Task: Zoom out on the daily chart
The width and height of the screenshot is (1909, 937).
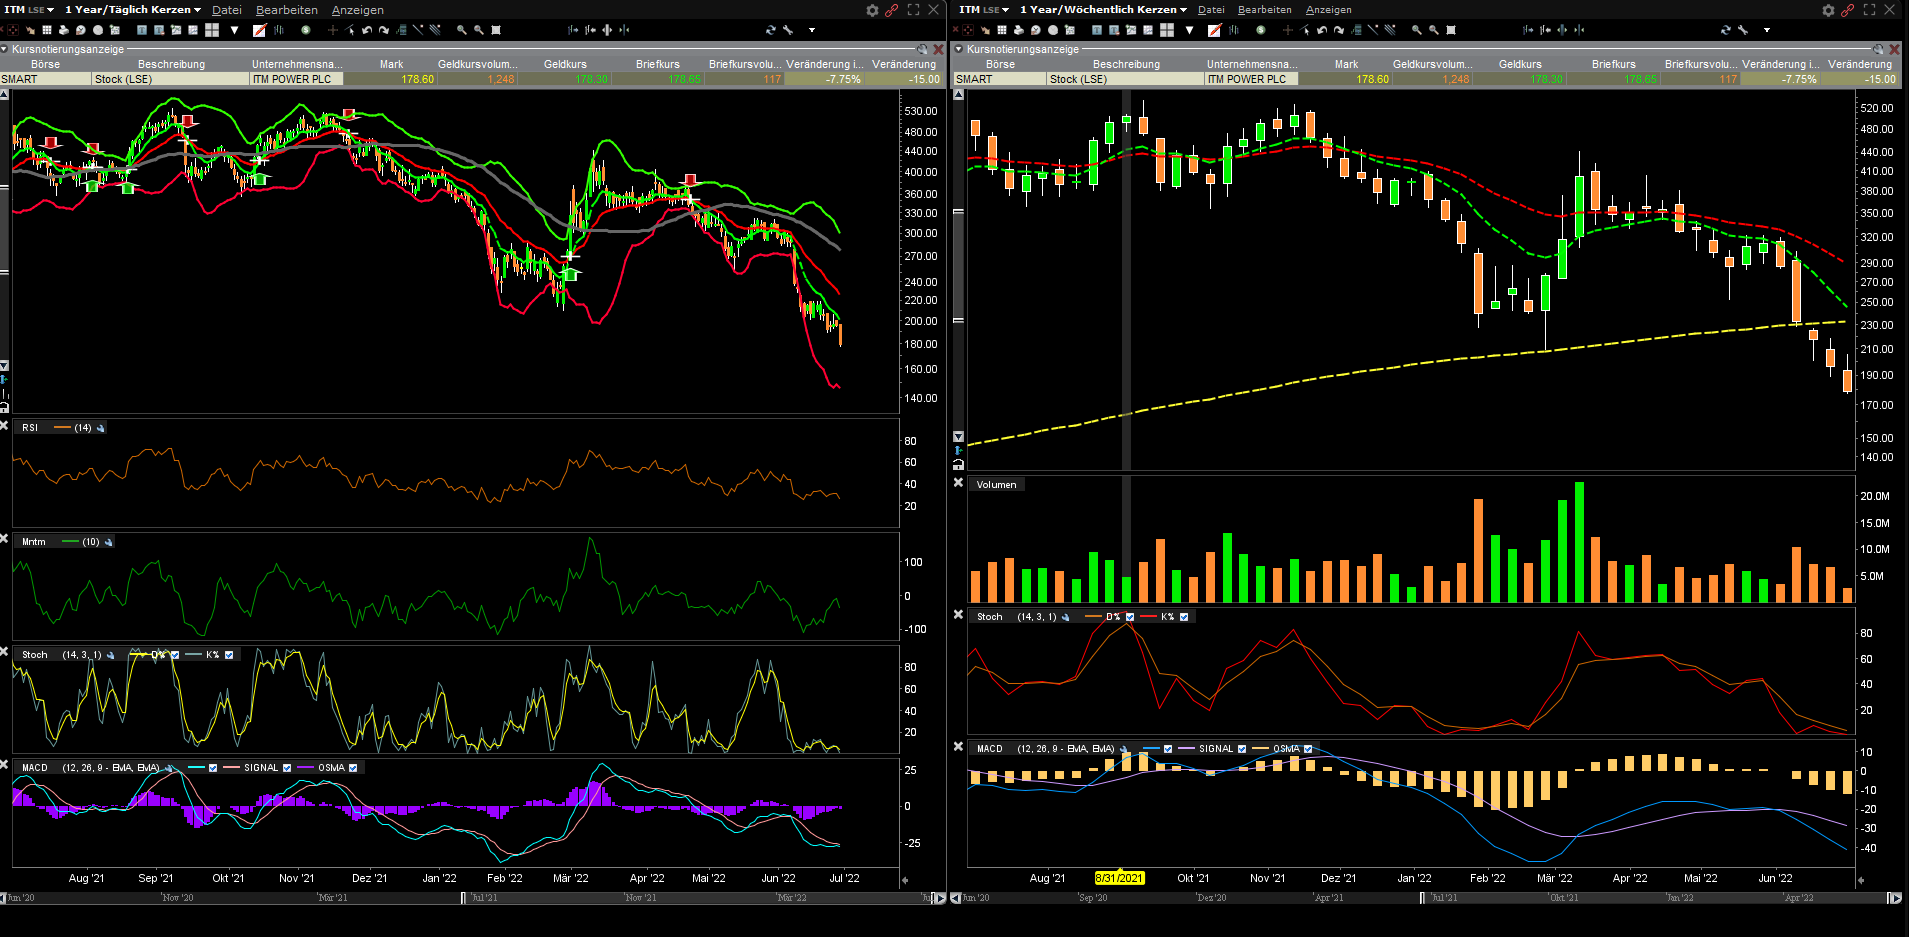Action: point(479,30)
